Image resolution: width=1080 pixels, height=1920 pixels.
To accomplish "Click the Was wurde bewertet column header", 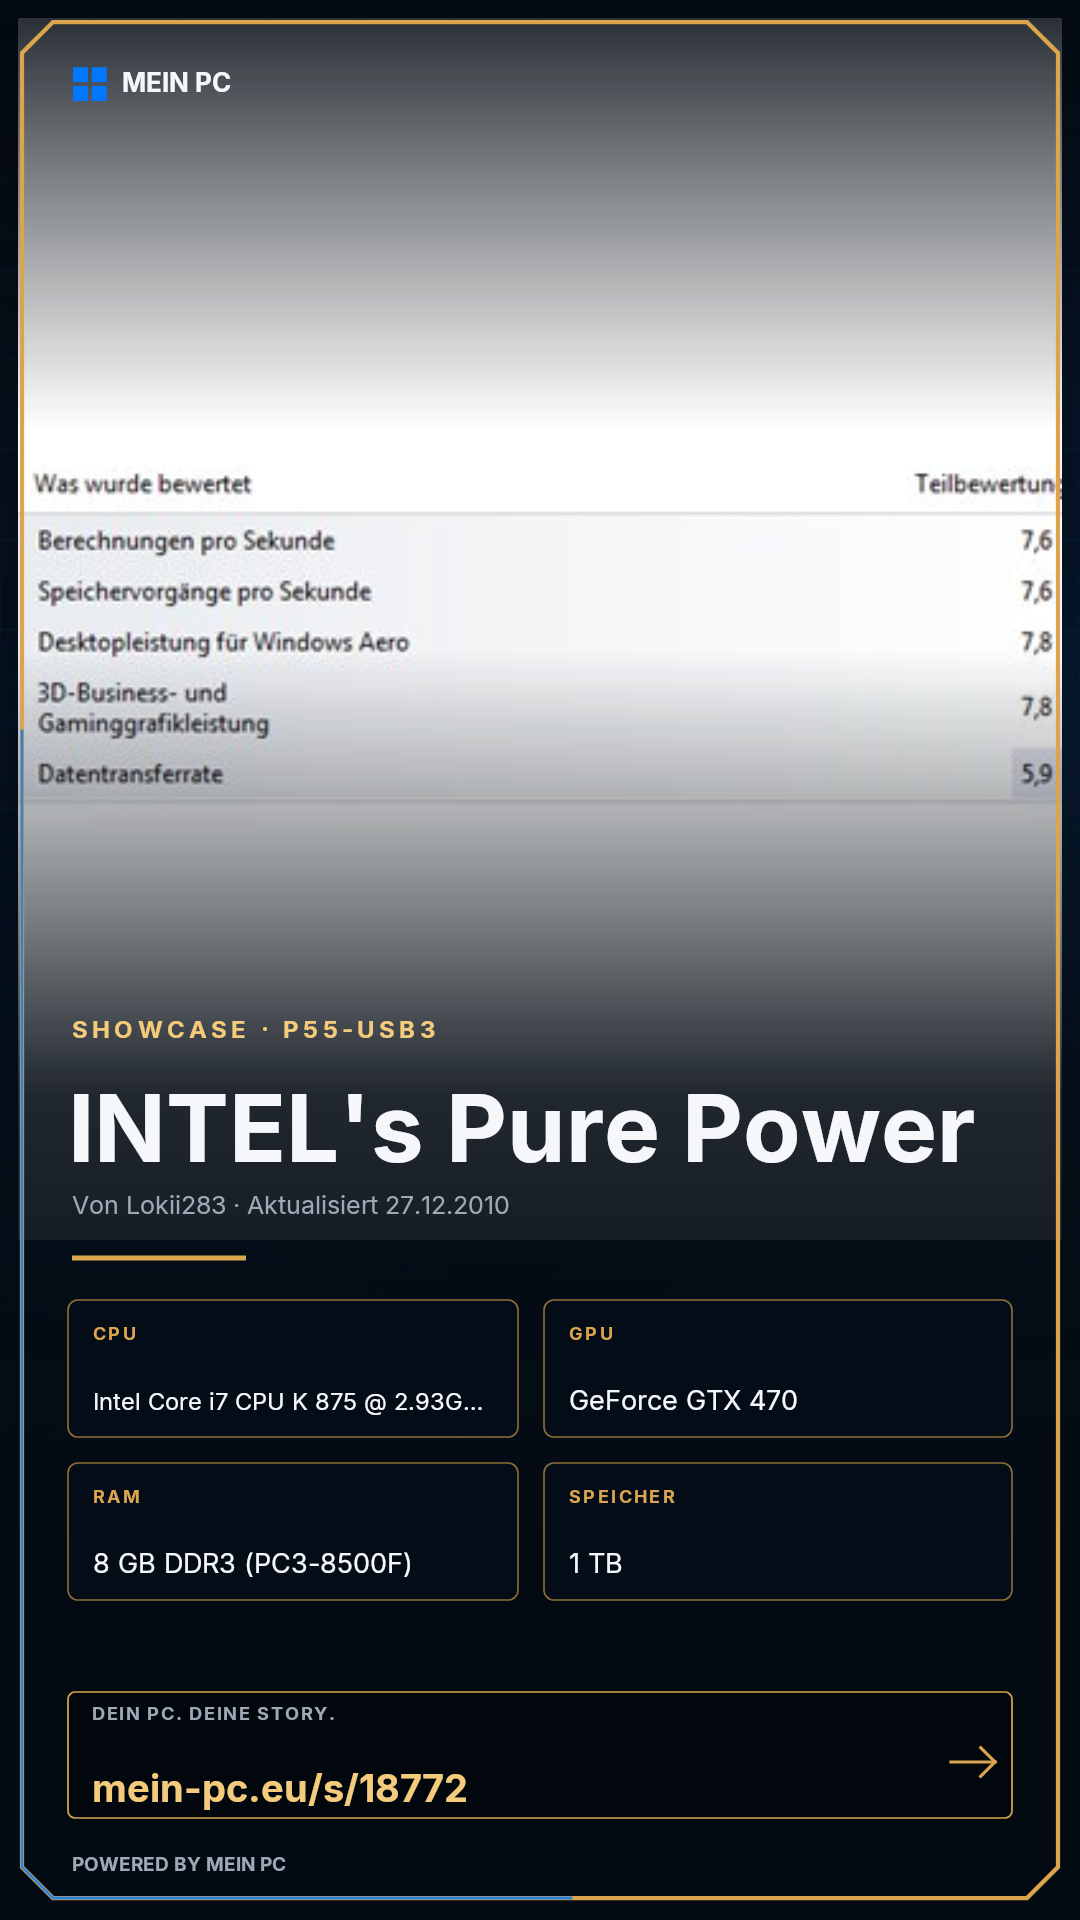I will 143,484.
